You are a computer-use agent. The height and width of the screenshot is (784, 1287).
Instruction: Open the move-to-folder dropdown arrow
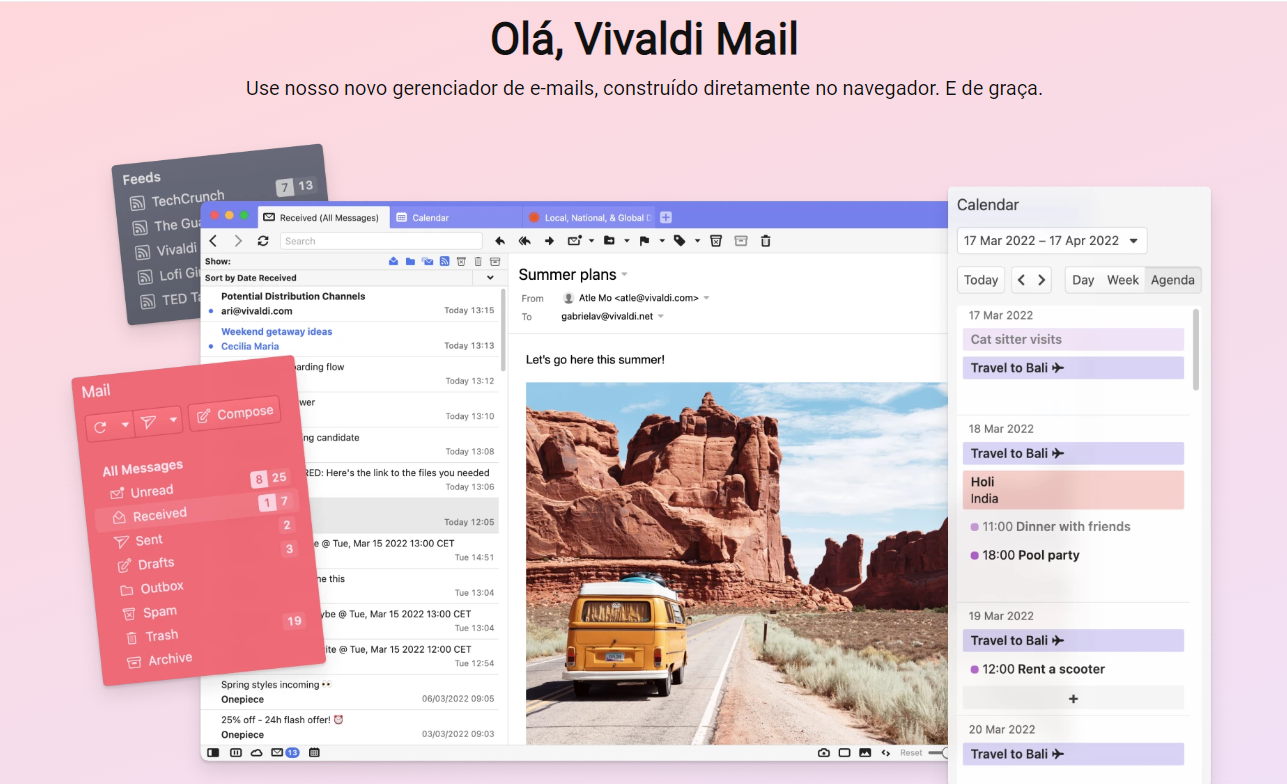pos(626,241)
